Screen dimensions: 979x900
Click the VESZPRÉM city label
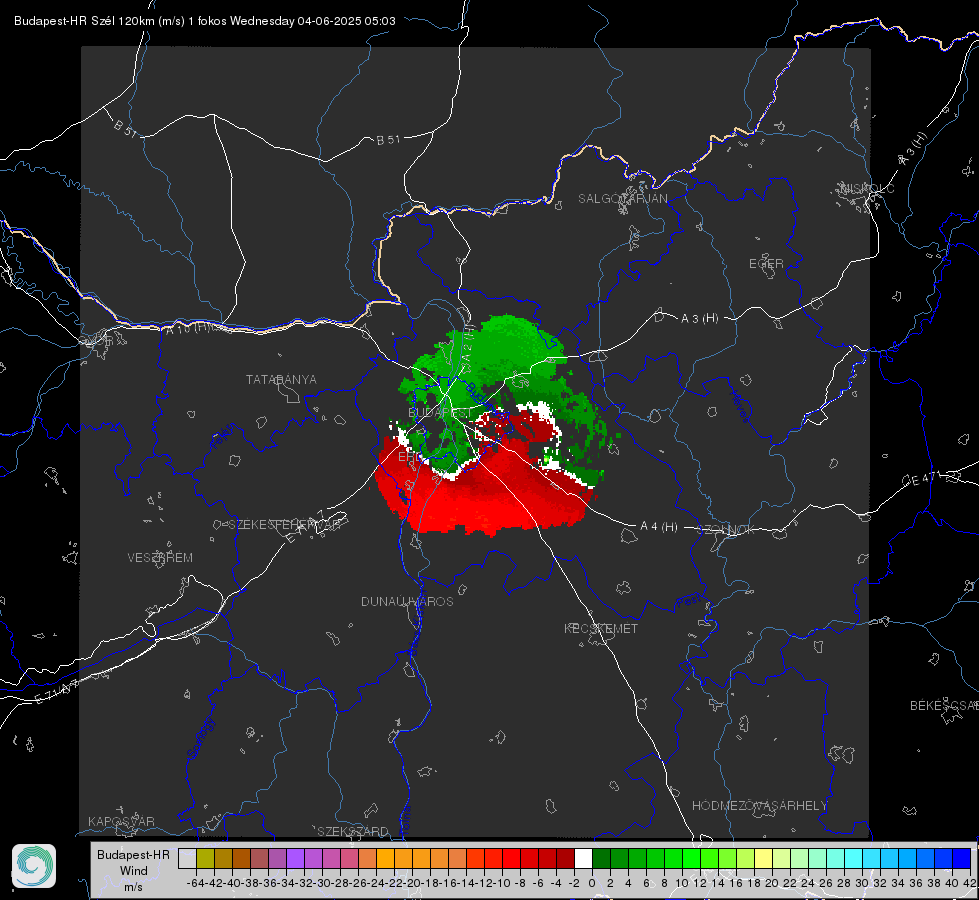coord(160,558)
